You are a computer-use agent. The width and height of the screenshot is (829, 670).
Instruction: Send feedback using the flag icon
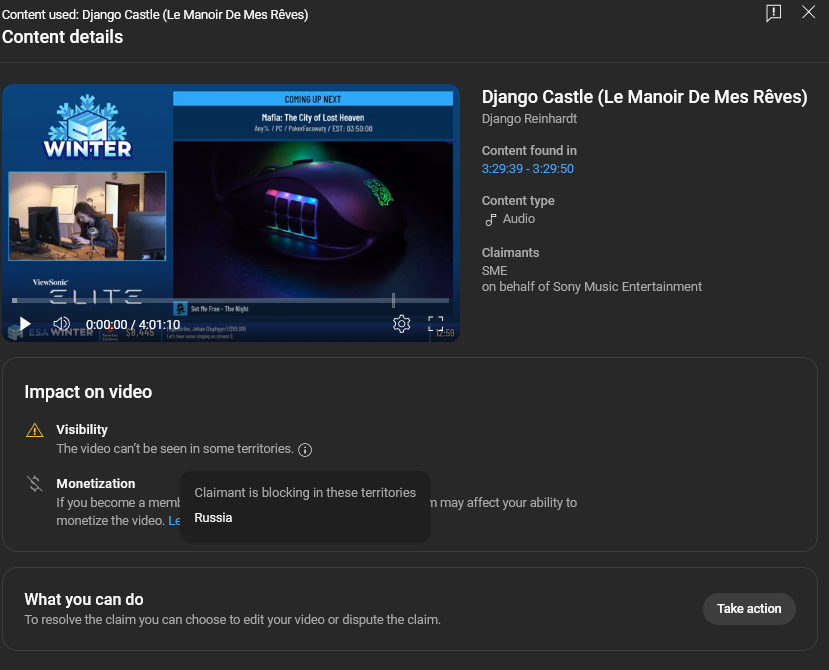(773, 13)
